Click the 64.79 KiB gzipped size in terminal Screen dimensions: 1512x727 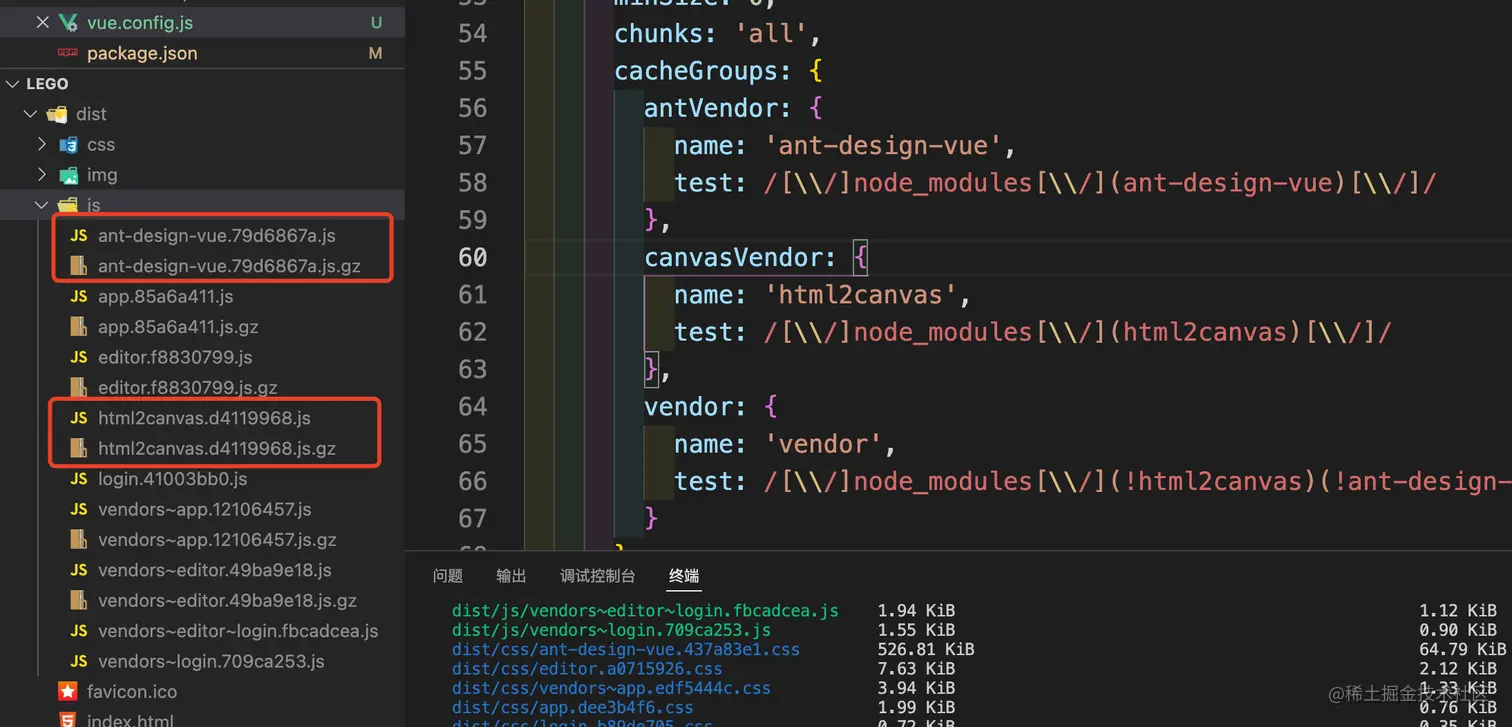click(1463, 650)
